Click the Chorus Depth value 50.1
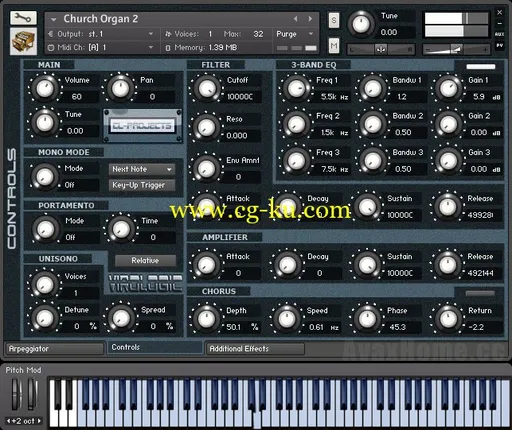This screenshot has width=512, height=430. (x=233, y=327)
